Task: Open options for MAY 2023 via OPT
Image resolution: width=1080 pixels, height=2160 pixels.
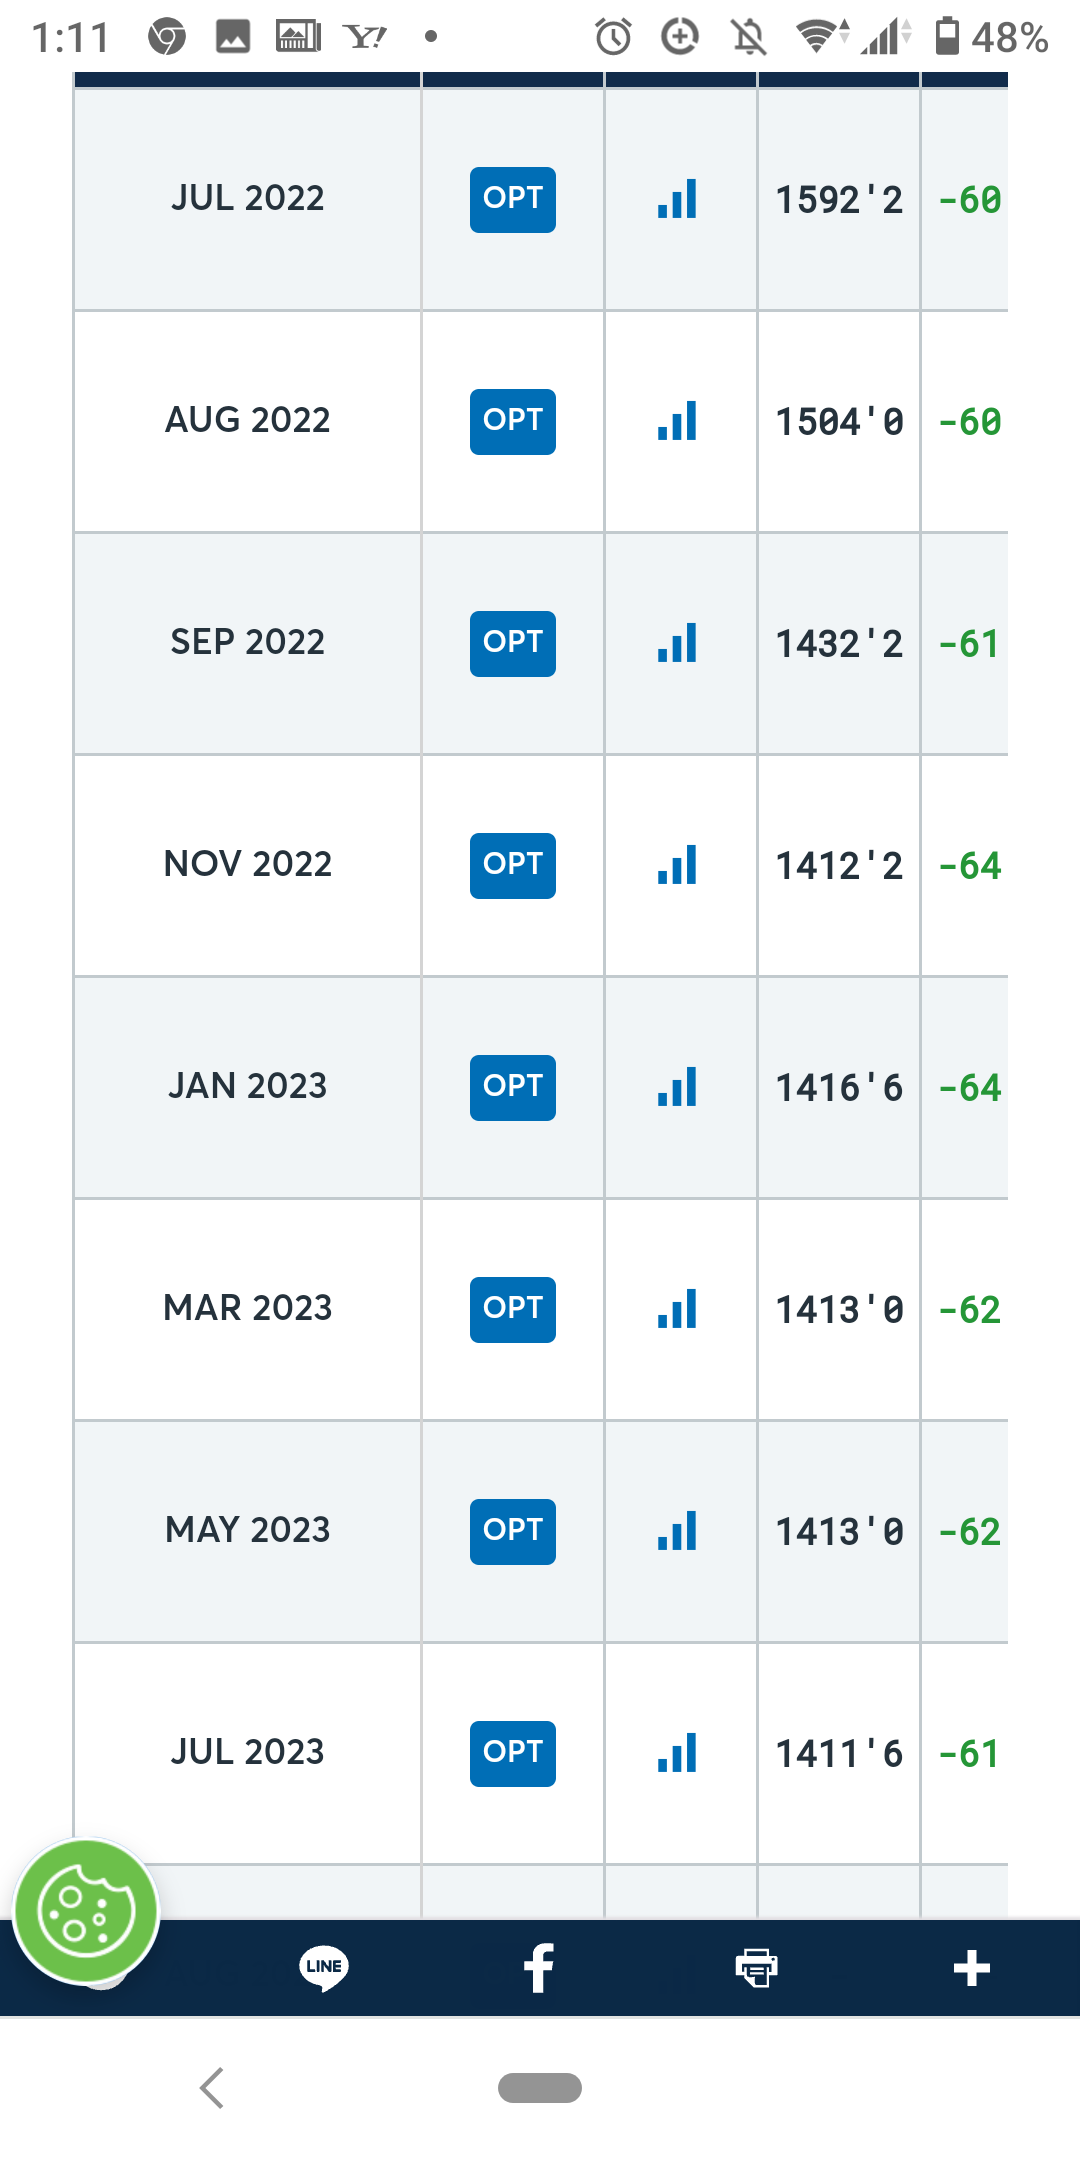Action: tap(513, 1531)
